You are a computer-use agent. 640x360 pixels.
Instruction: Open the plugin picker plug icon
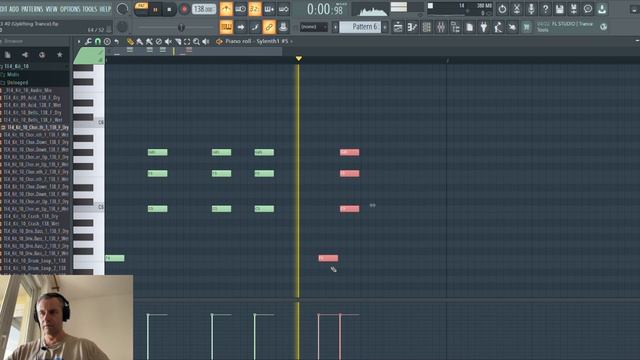tap(484, 27)
